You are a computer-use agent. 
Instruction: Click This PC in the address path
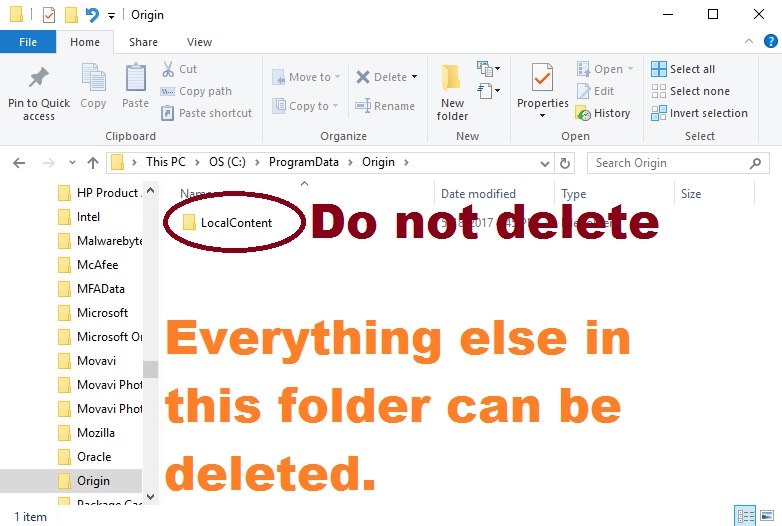tap(166, 162)
